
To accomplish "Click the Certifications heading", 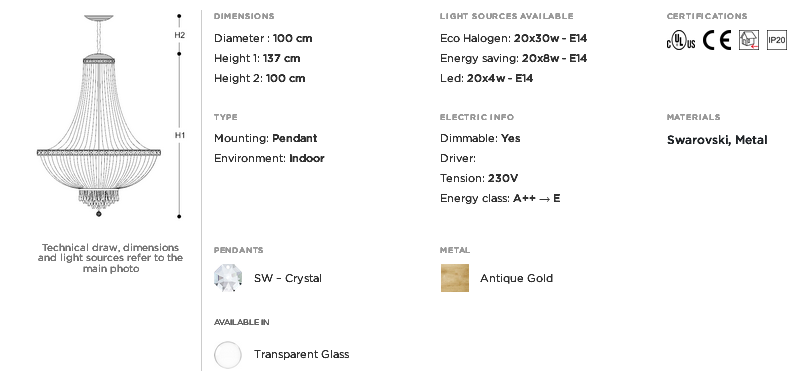I will 707,16.
